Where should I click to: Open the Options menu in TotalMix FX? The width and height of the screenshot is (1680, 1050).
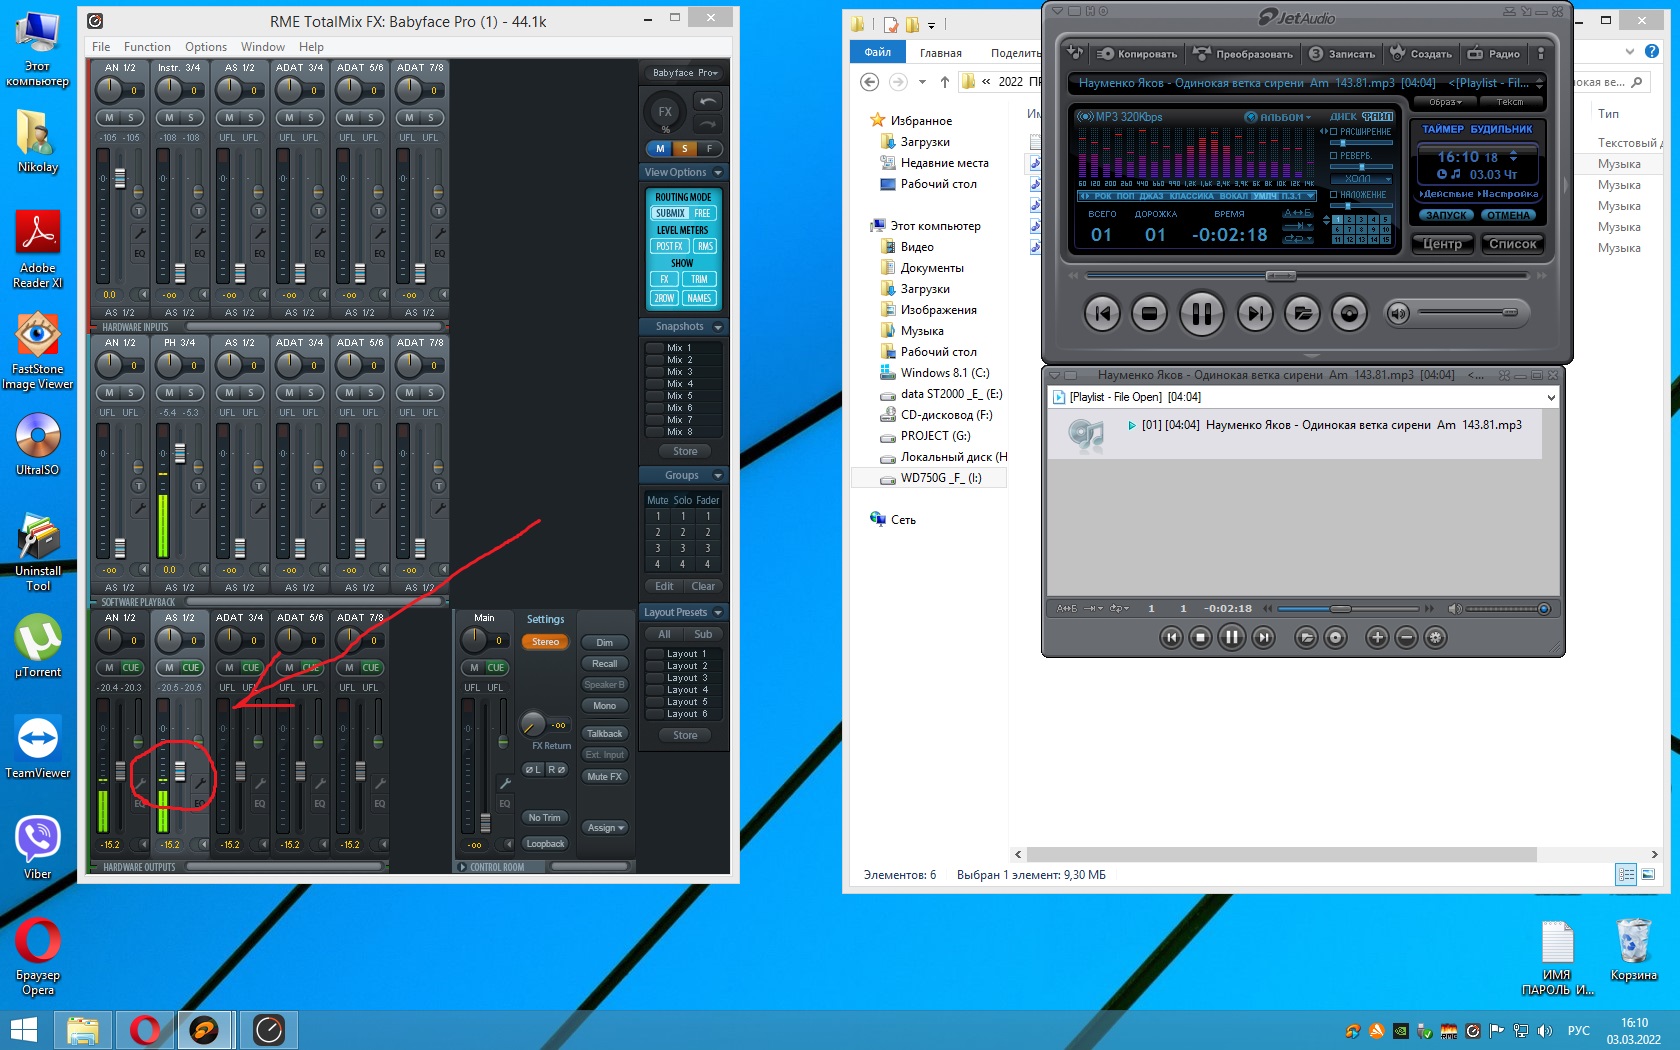coord(206,47)
